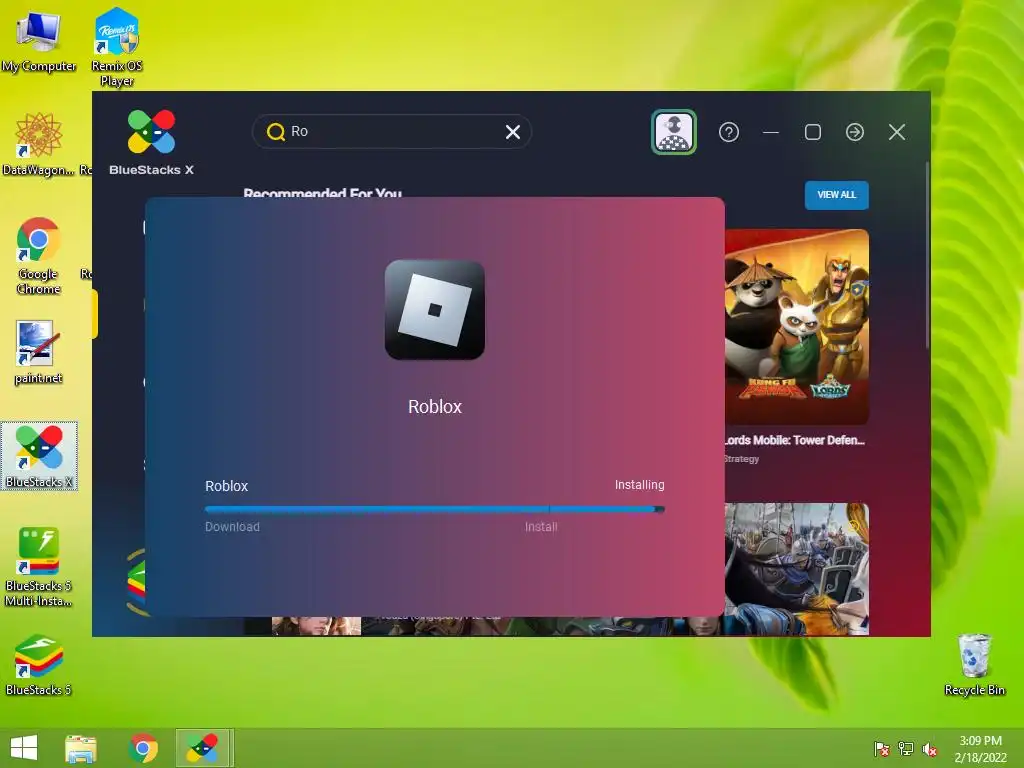Click the muted volume tray icon
This screenshot has width=1024, height=768.
(930, 749)
